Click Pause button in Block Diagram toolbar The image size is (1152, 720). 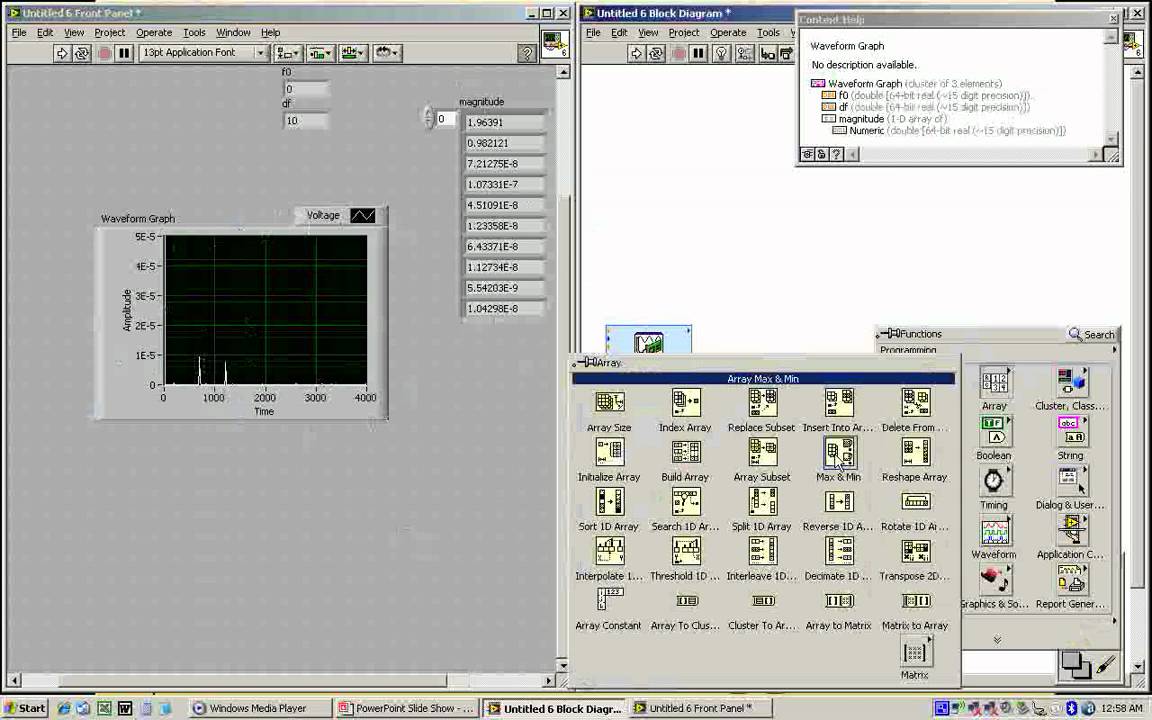(x=698, y=53)
